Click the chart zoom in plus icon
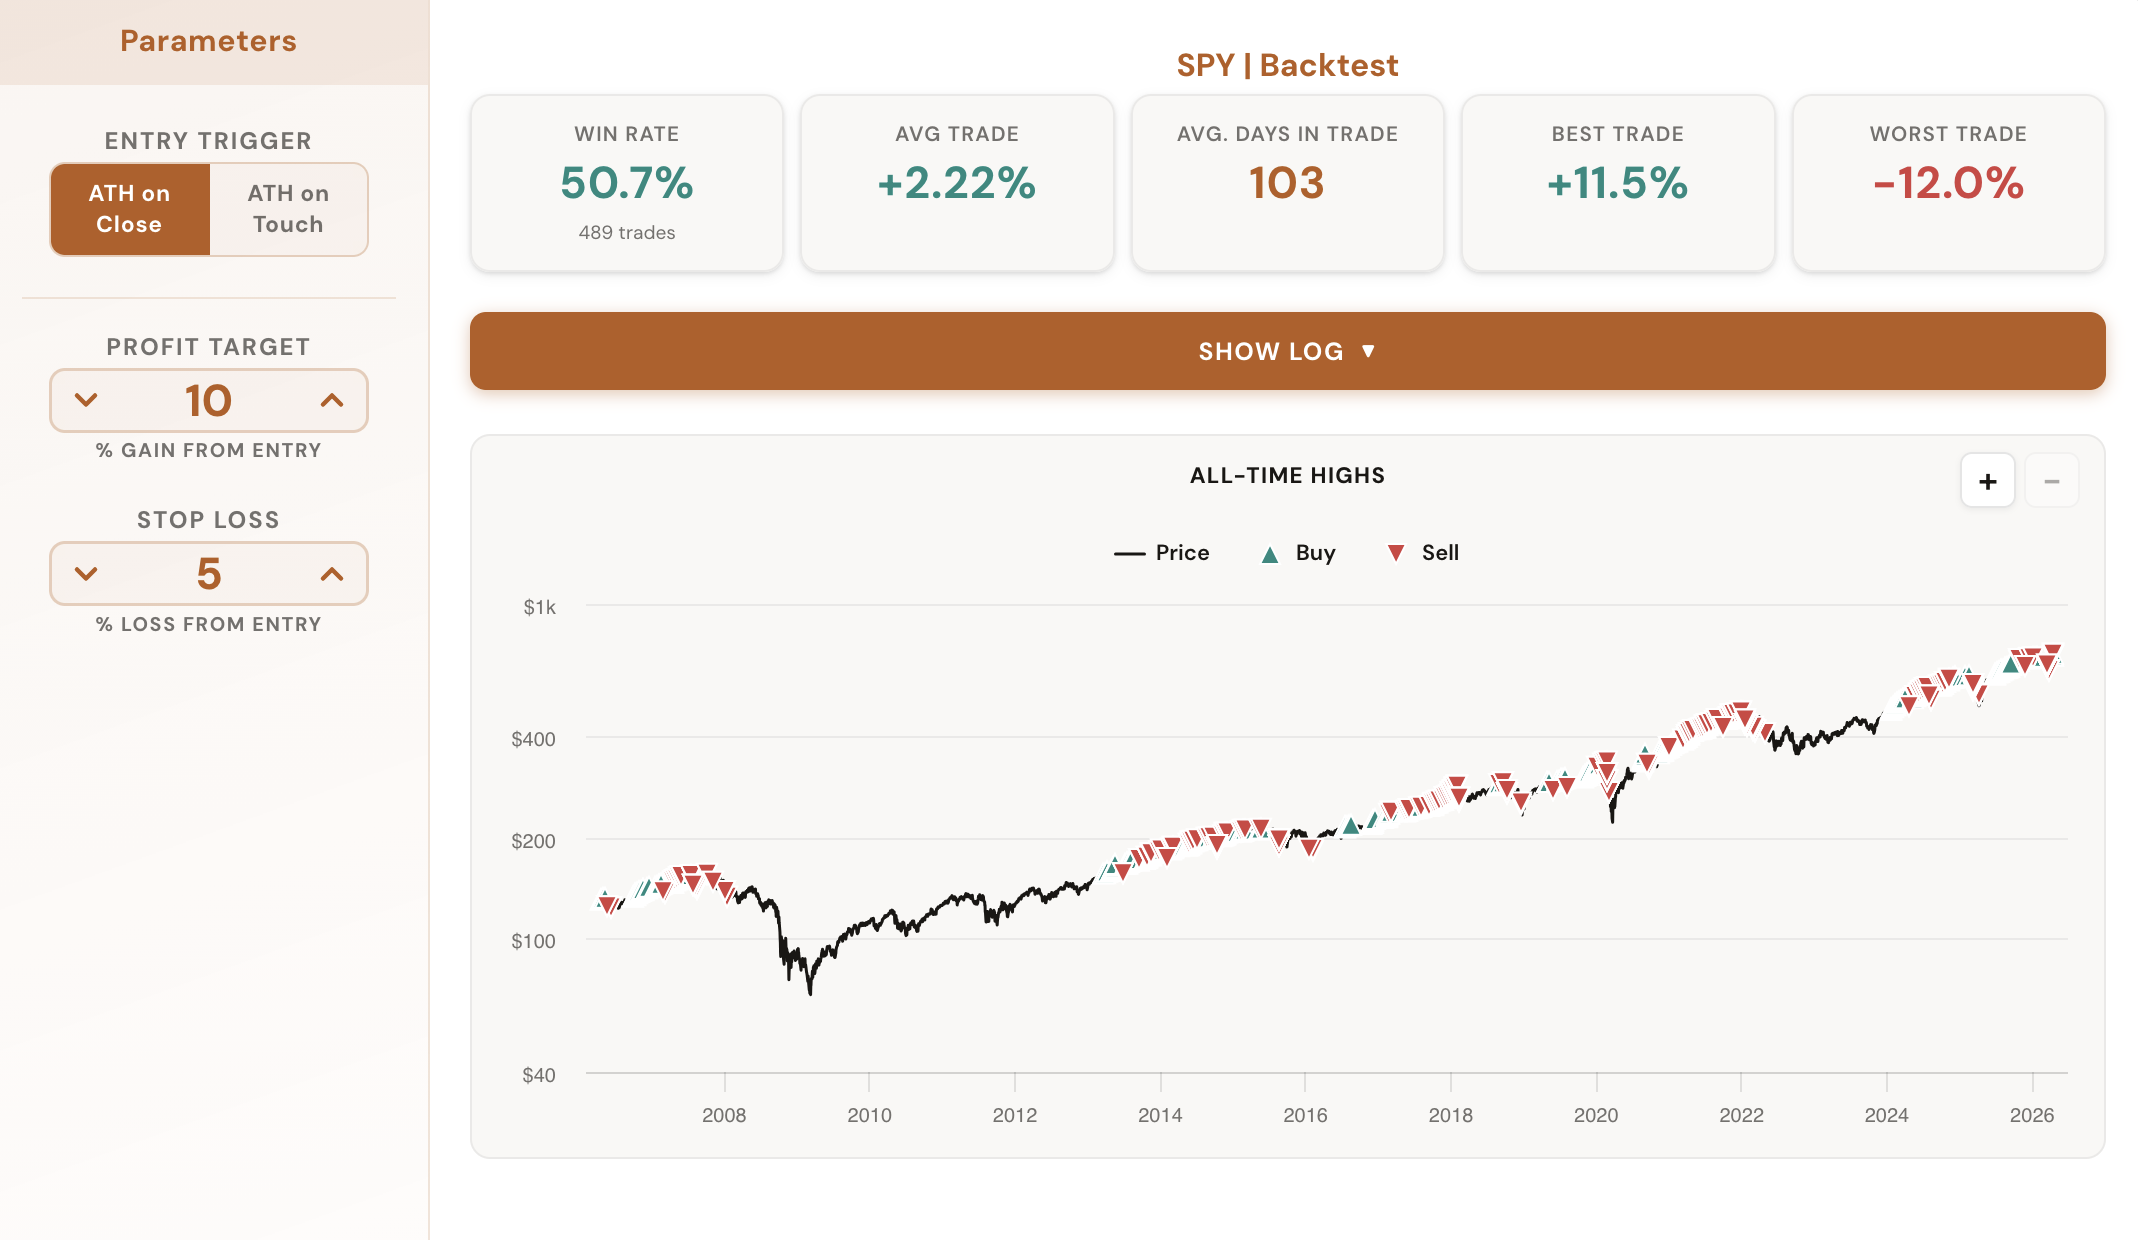This screenshot has height=1240, width=2138. click(1988, 481)
